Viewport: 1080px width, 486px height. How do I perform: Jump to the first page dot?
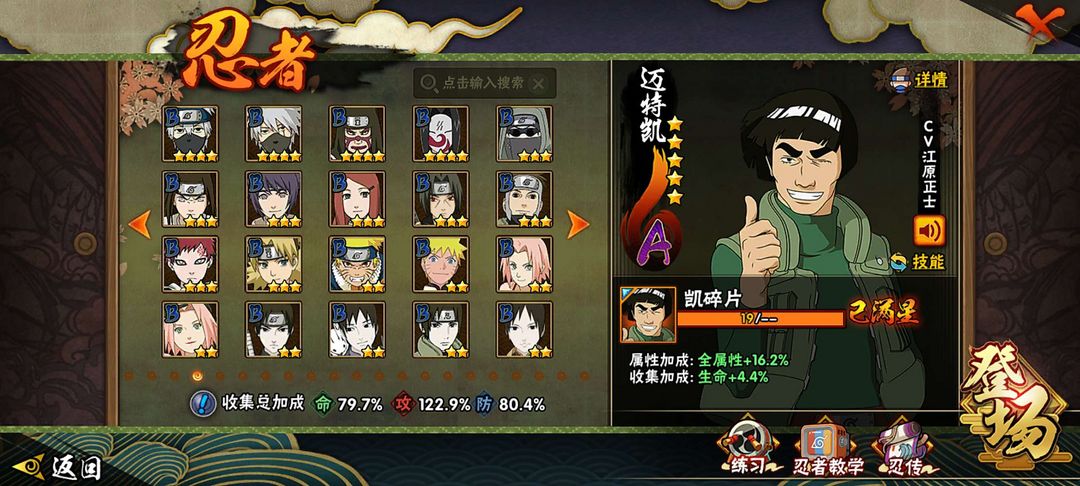tap(129, 376)
